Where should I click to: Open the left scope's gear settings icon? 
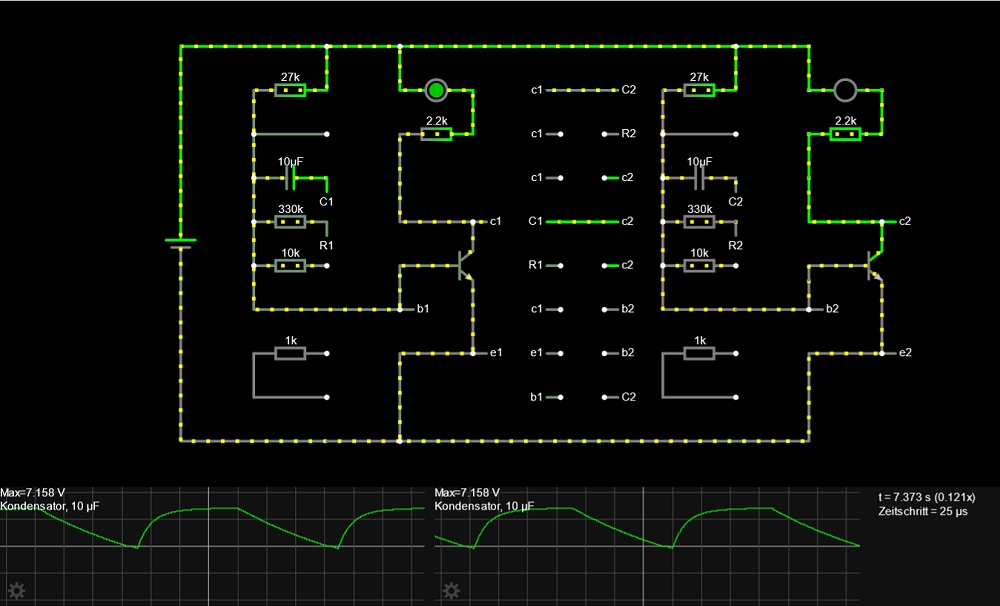click(x=16, y=590)
